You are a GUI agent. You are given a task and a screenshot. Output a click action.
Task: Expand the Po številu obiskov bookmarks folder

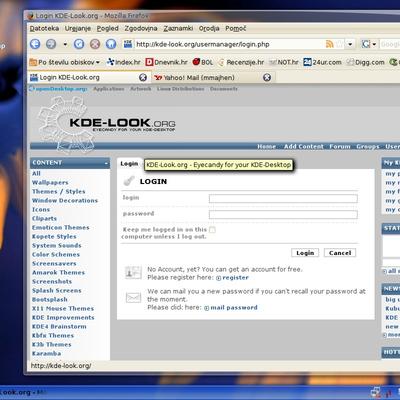coord(64,62)
